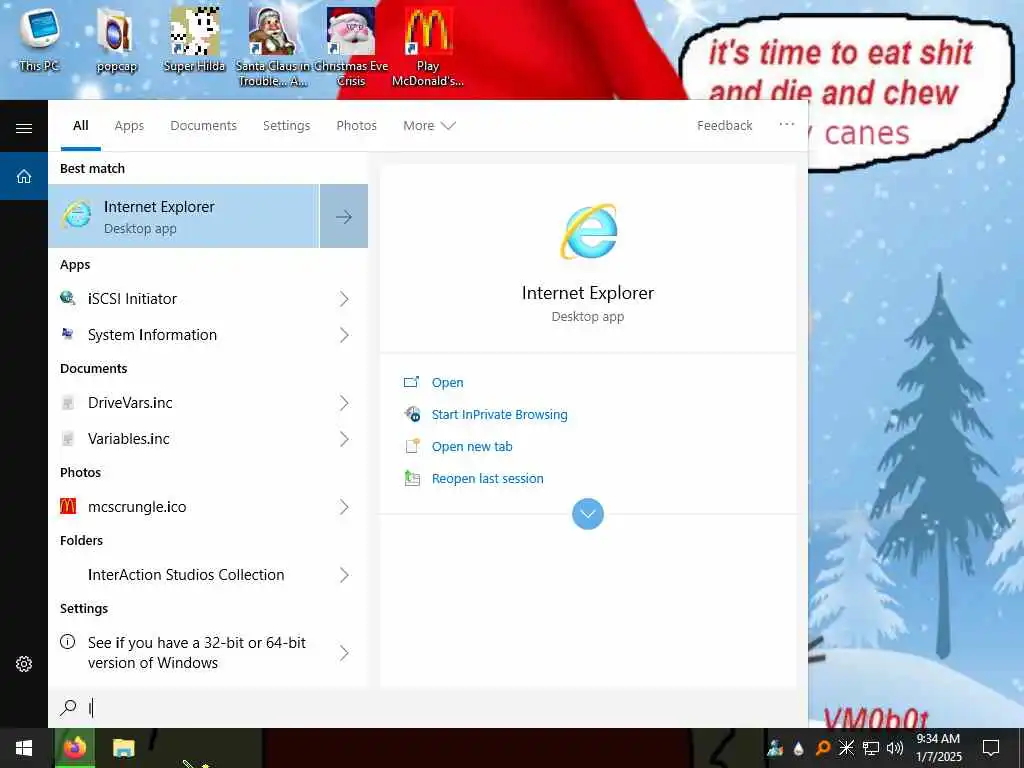Click the iSCSI Initiator app icon
Image resolution: width=1024 pixels, height=768 pixels.
click(x=68, y=298)
